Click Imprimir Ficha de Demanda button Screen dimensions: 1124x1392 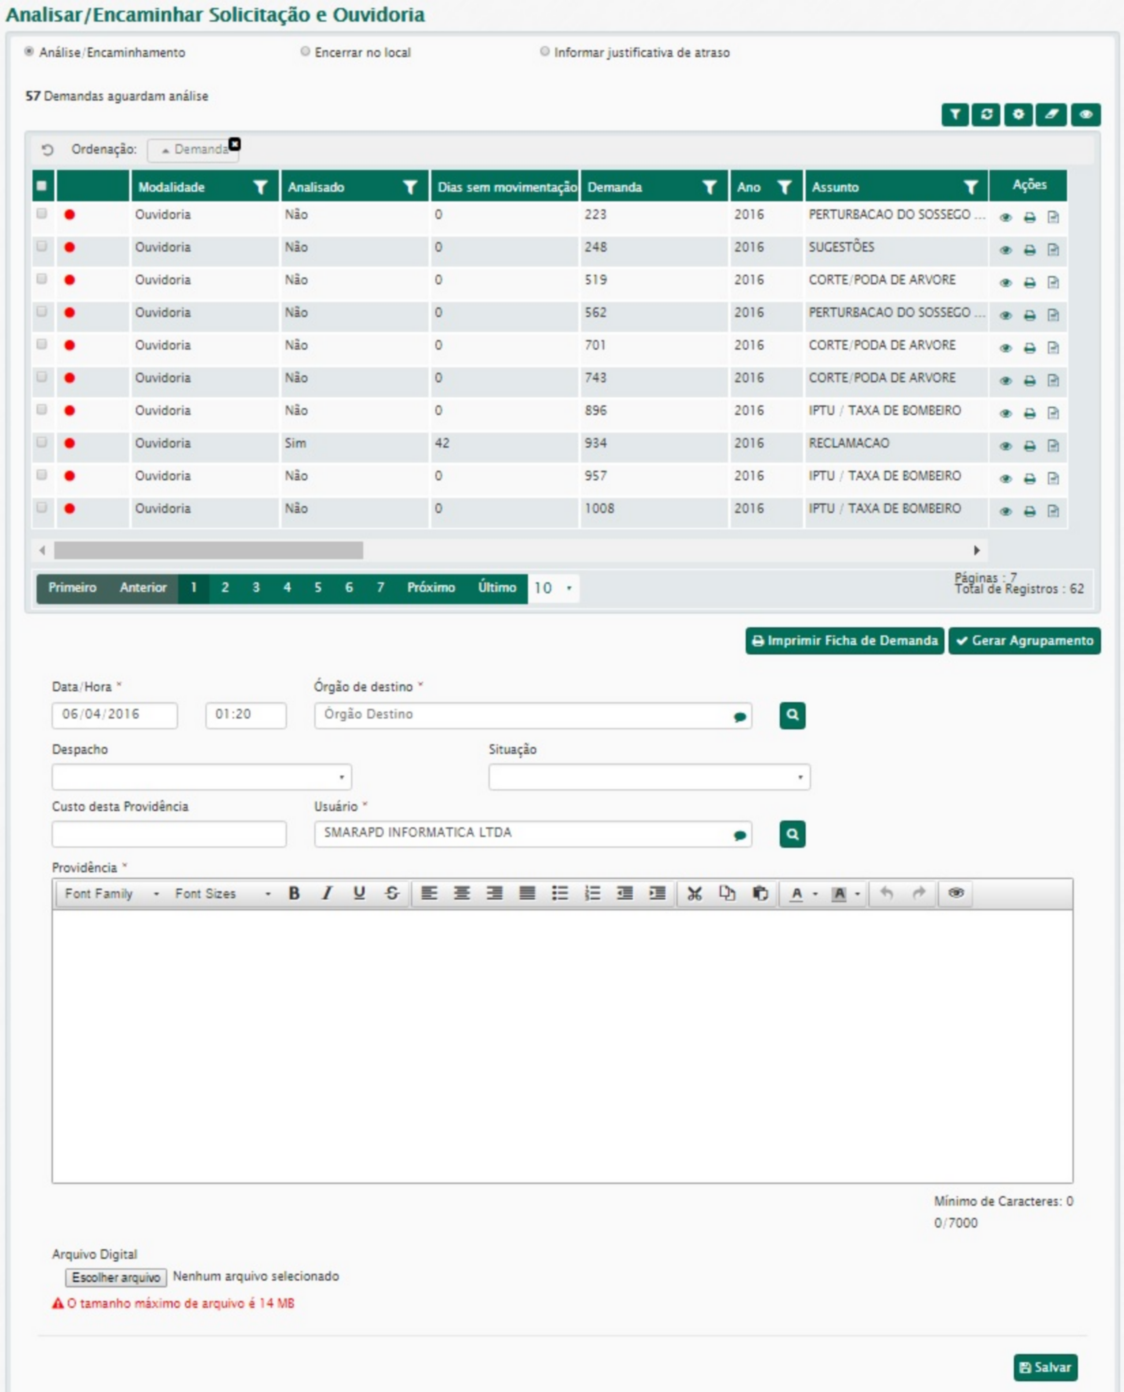(x=845, y=641)
